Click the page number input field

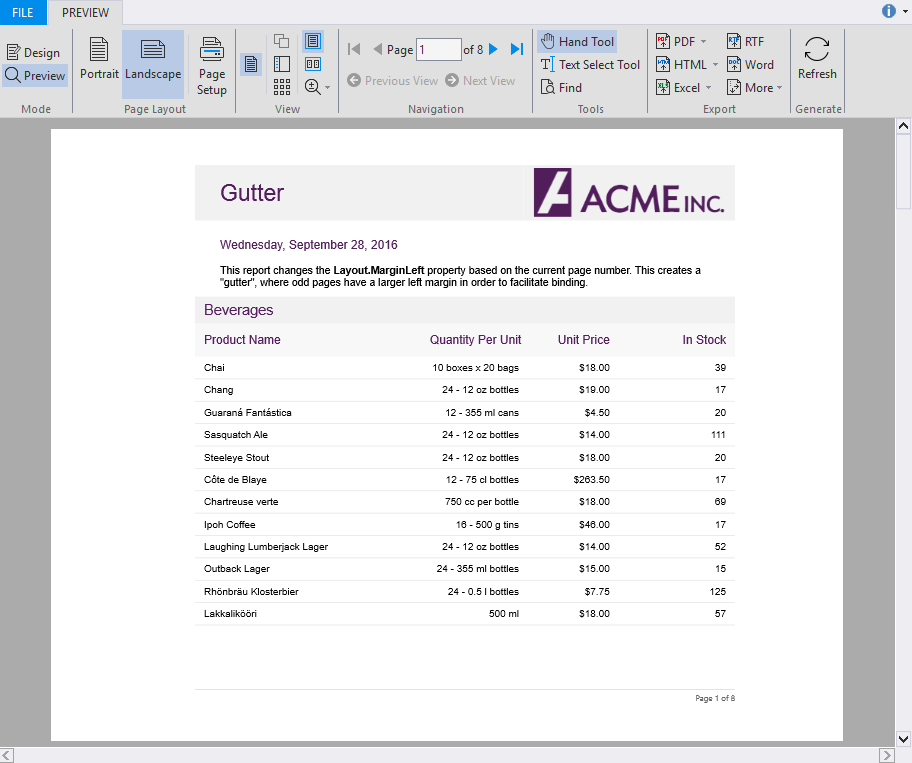pyautogui.click(x=438, y=49)
